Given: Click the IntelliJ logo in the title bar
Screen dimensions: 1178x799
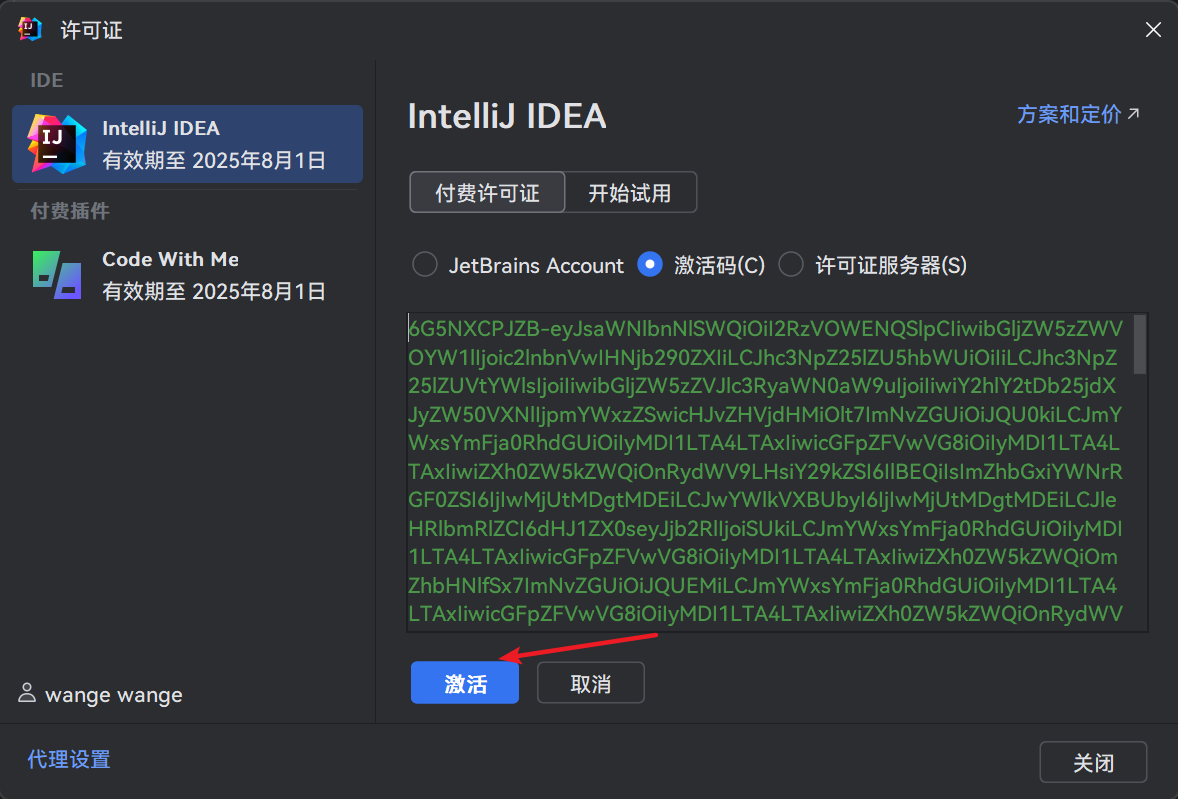Looking at the screenshot, I should (30, 30).
